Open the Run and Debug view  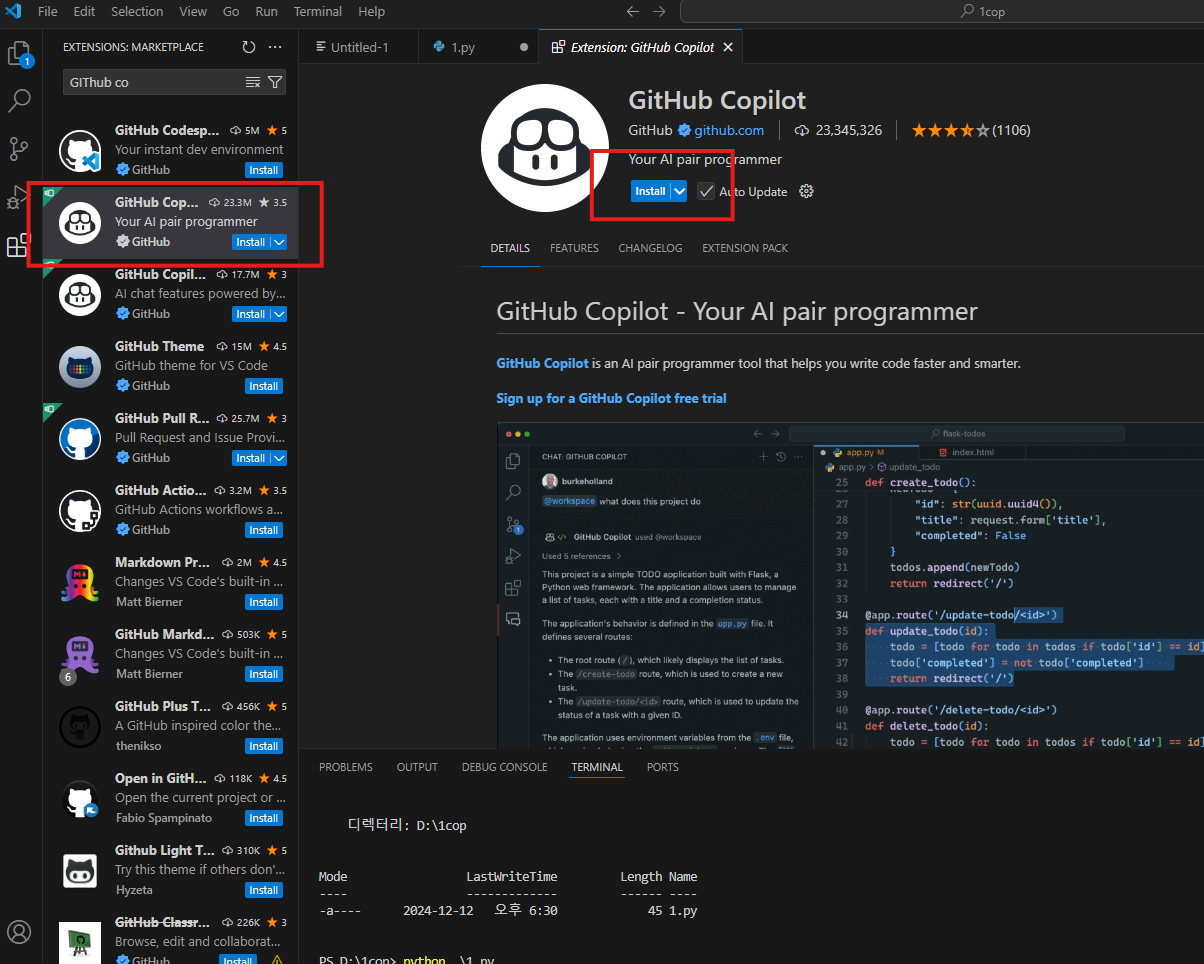pos(17,197)
